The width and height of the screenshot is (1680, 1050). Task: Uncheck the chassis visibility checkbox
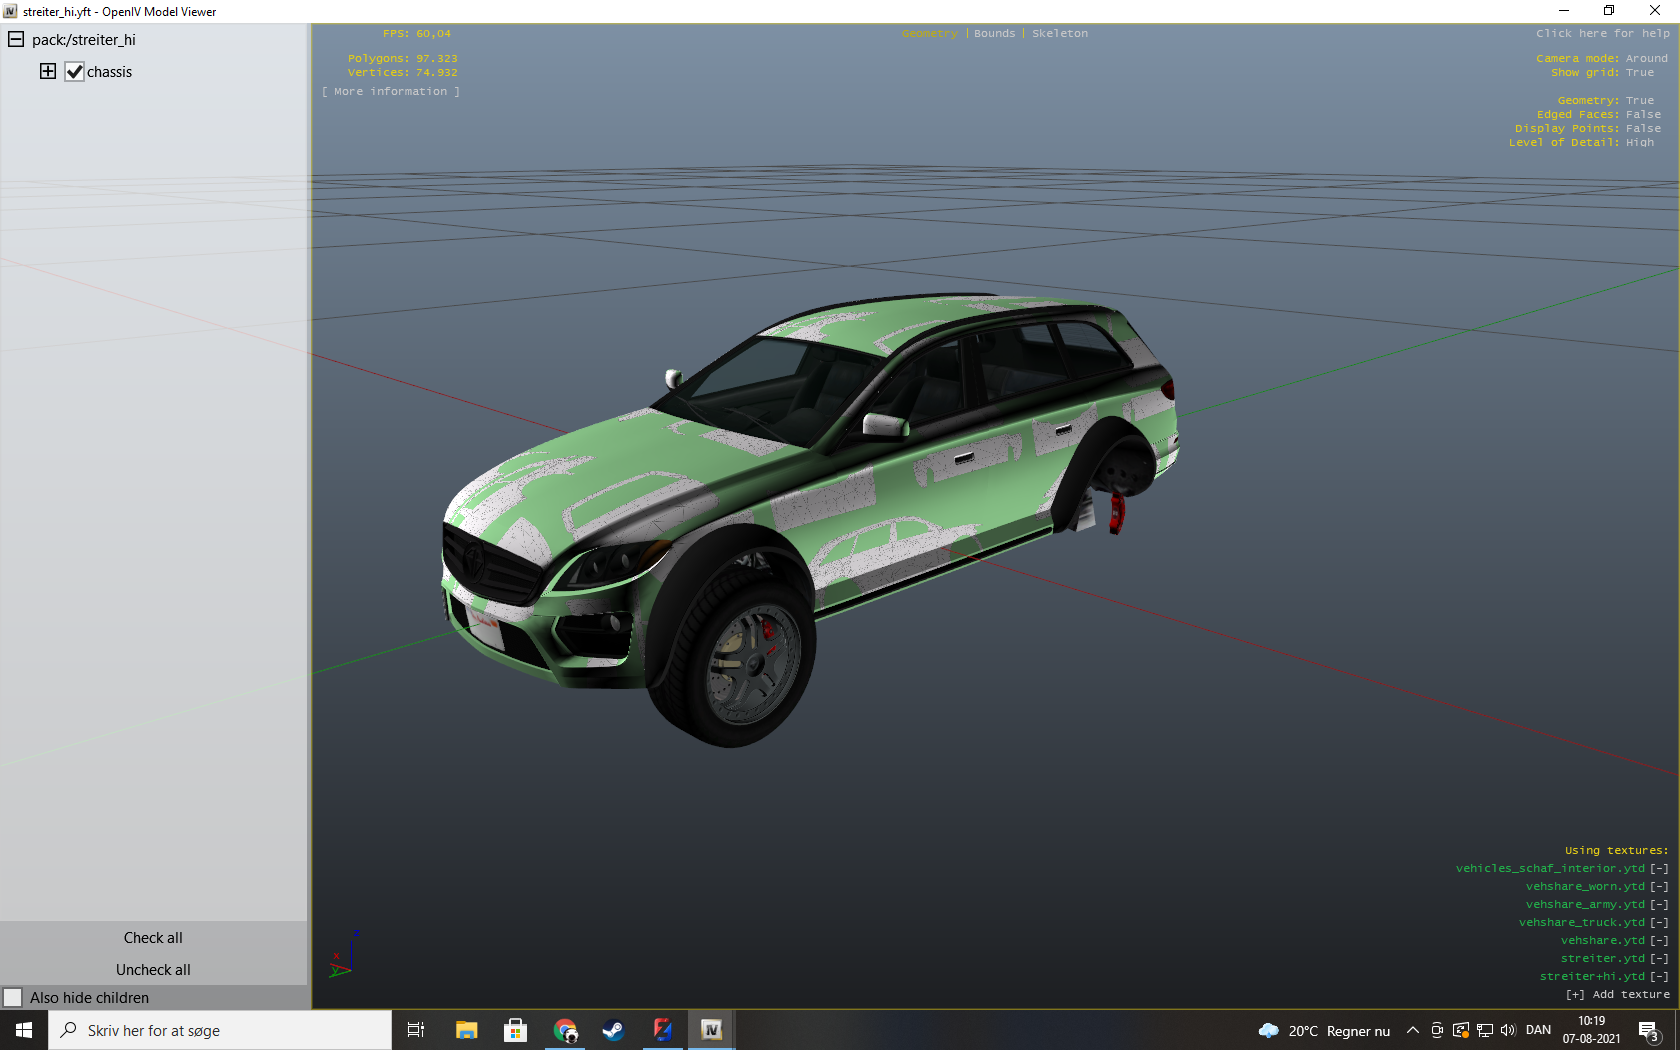click(x=74, y=72)
